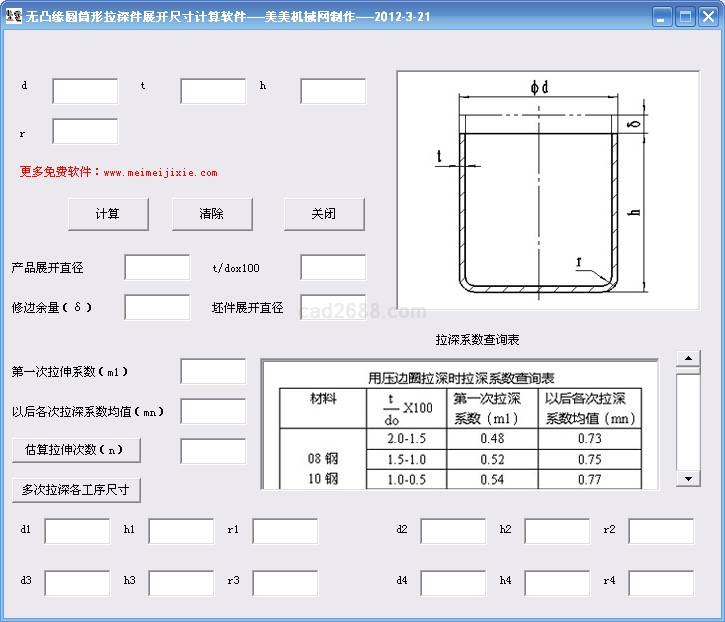Open the www.meimeijixie.com link

pyautogui.click(x=160, y=172)
